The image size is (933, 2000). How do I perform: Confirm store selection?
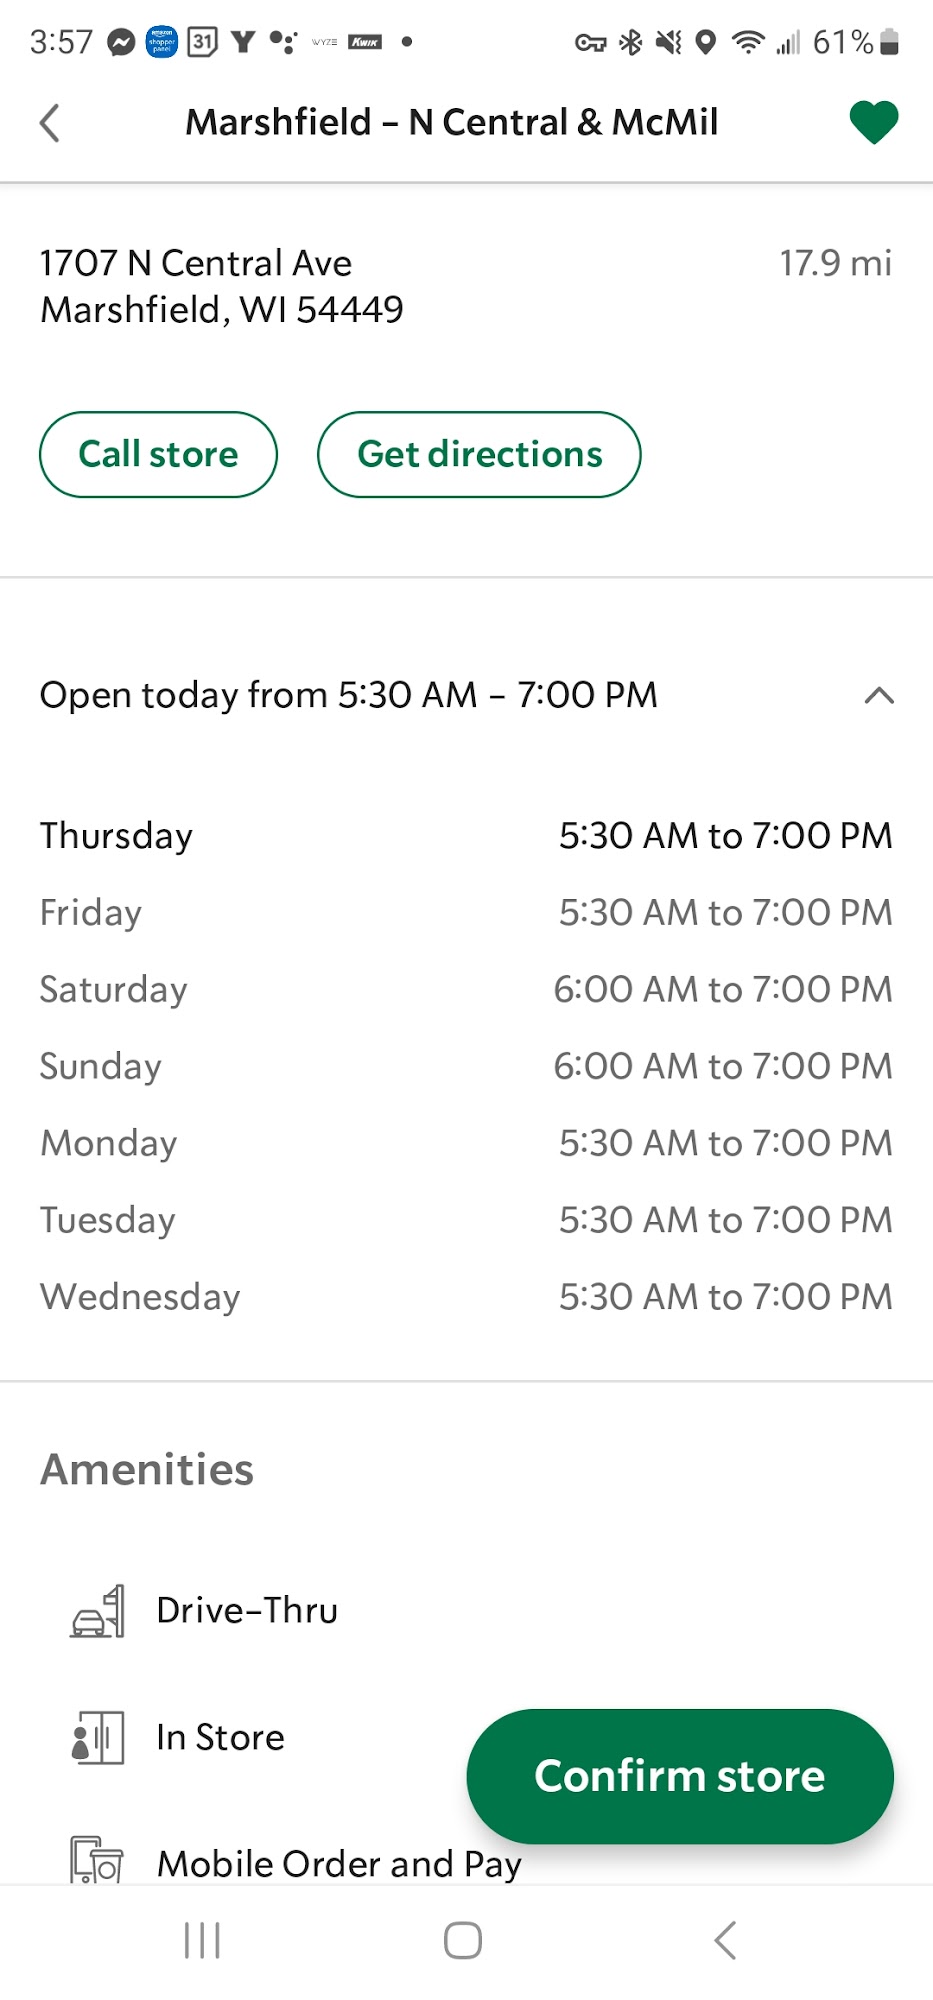[679, 1776]
